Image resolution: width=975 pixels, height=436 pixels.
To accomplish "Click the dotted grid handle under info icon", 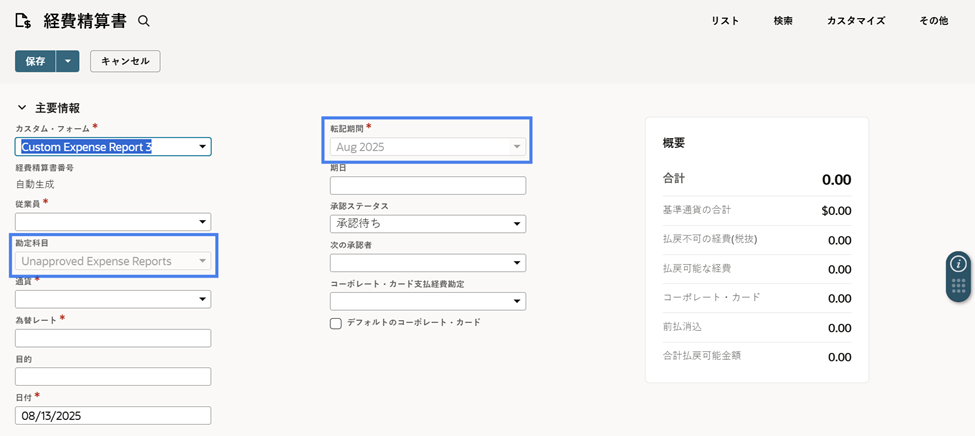I will pyautogui.click(x=958, y=286).
